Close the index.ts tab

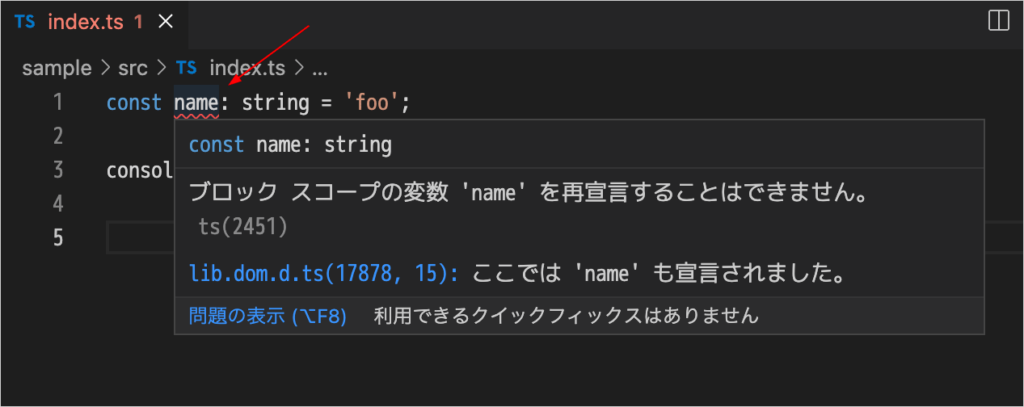click(166, 22)
